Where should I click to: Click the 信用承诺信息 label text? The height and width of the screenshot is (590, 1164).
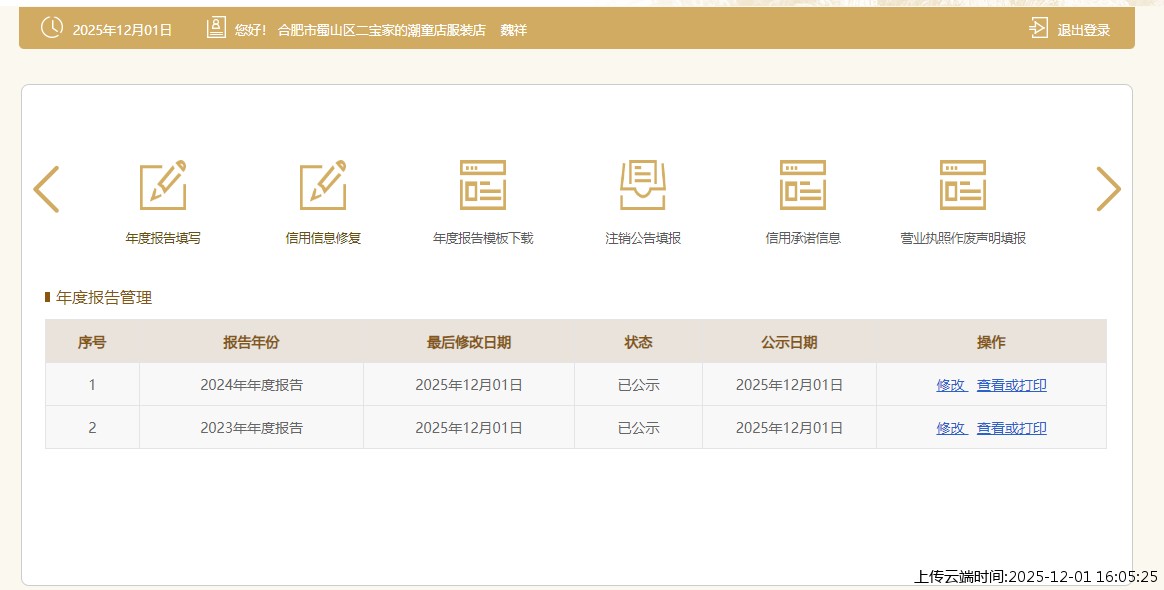pyautogui.click(x=803, y=238)
